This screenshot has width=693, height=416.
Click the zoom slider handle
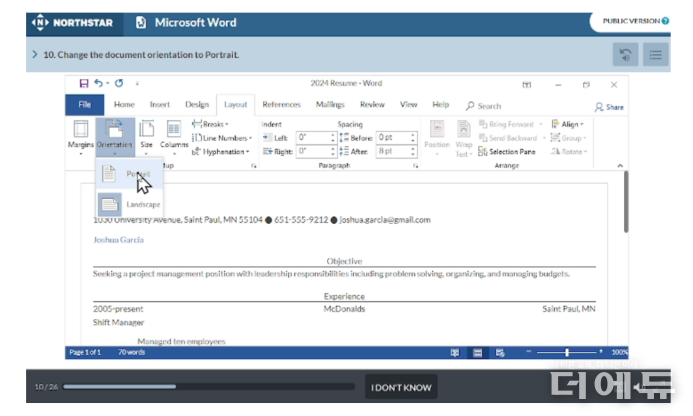click(x=567, y=352)
